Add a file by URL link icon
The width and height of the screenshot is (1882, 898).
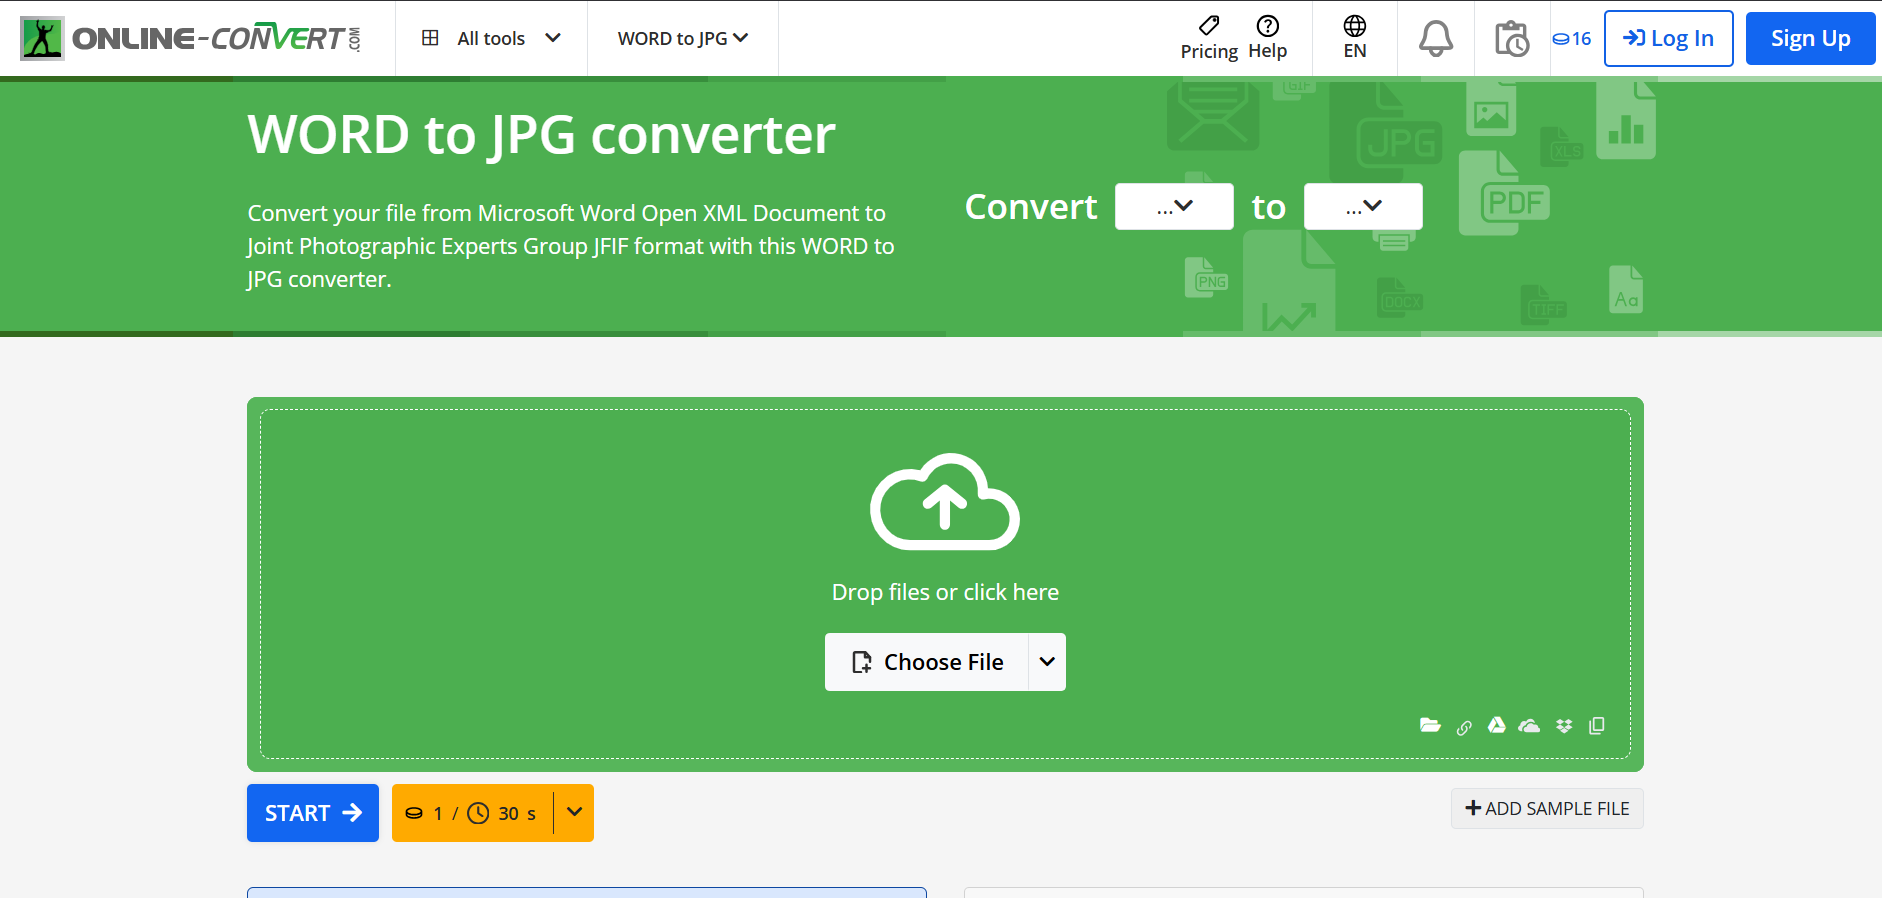[x=1464, y=727]
